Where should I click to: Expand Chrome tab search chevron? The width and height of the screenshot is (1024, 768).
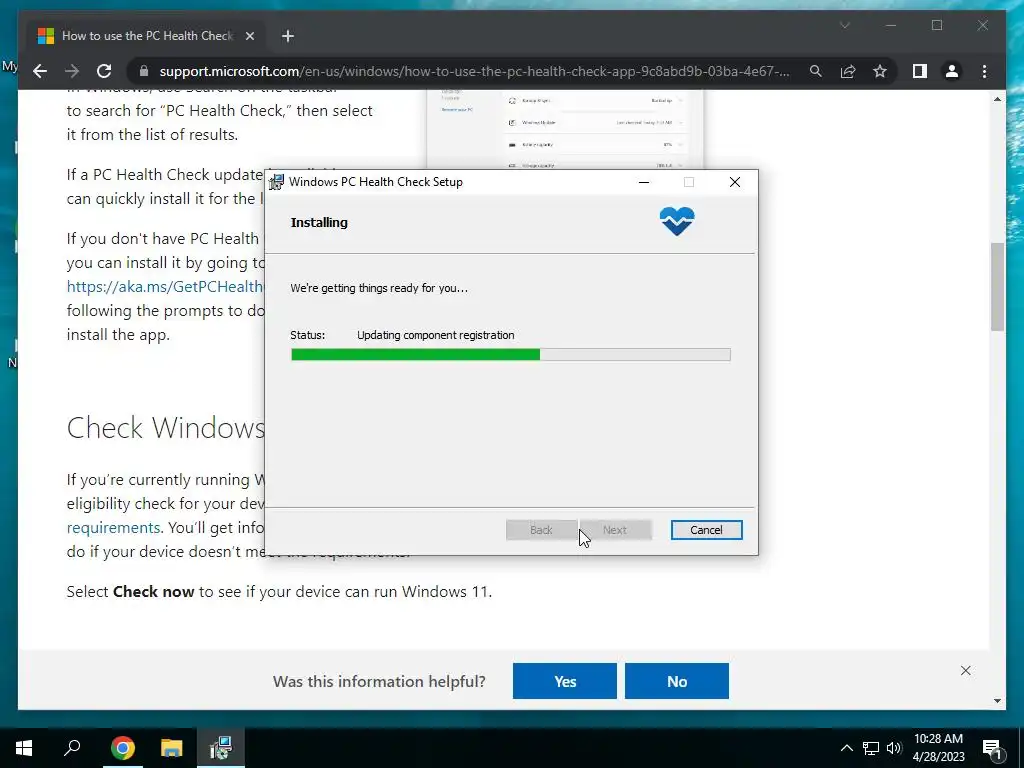point(844,25)
